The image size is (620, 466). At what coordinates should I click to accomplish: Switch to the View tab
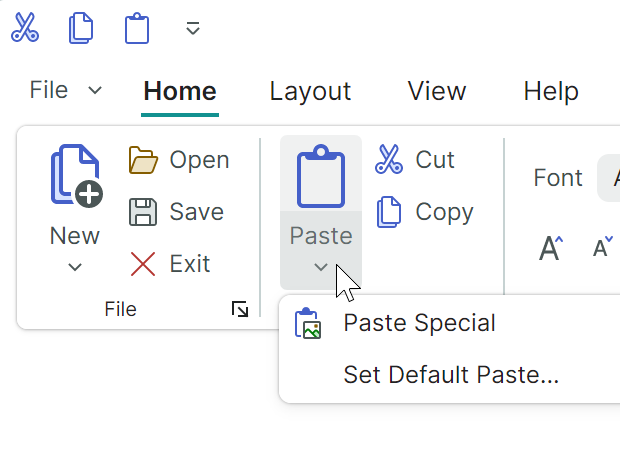(436, 91)
